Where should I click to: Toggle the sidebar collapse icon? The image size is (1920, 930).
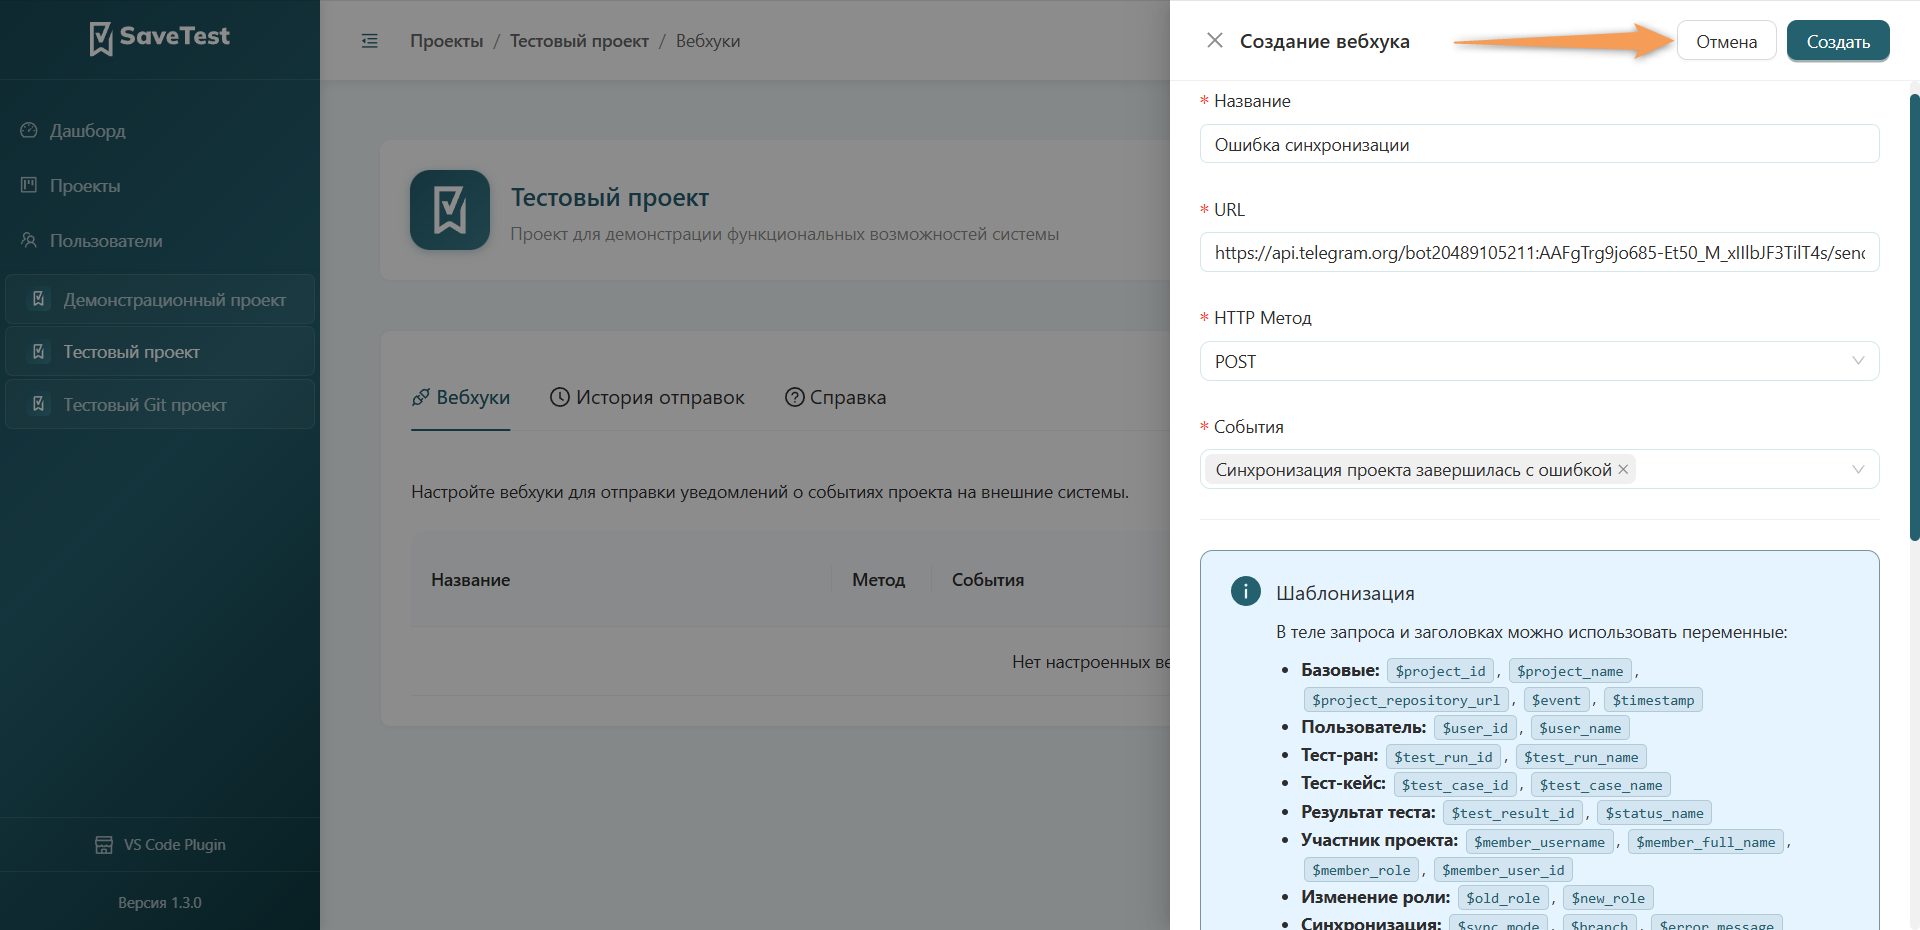369,41
